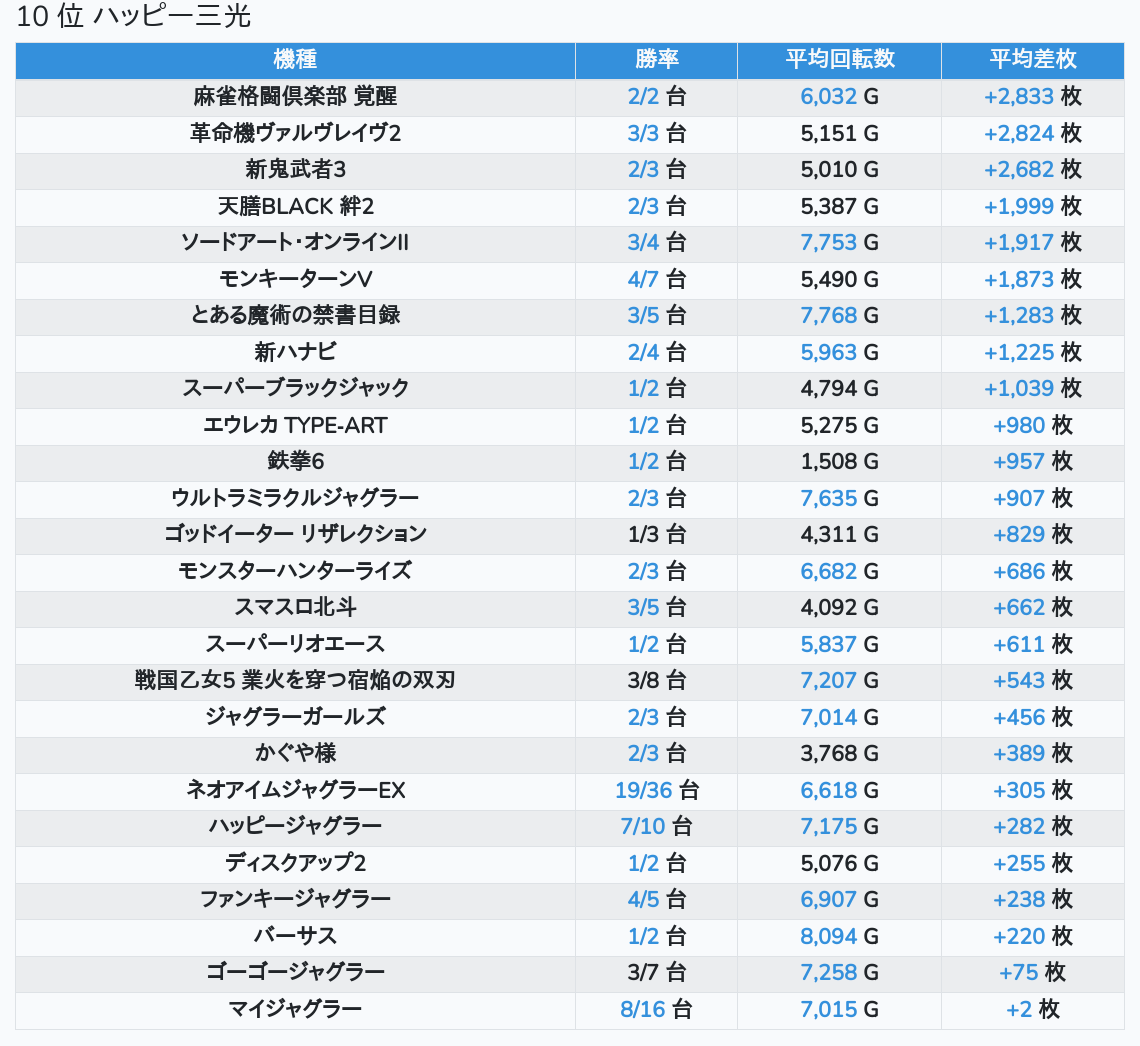Select the 鉄拳6 machine name
Image resolution: width=1140 pixels, height=1046 pixels.
tap(295, 462)
